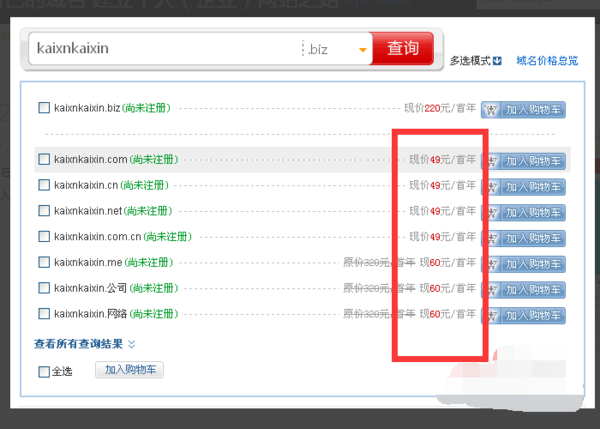Click the cart icon for kaixnkaixin.me
Screen dimensions: 600x429
tap(493, 264)
